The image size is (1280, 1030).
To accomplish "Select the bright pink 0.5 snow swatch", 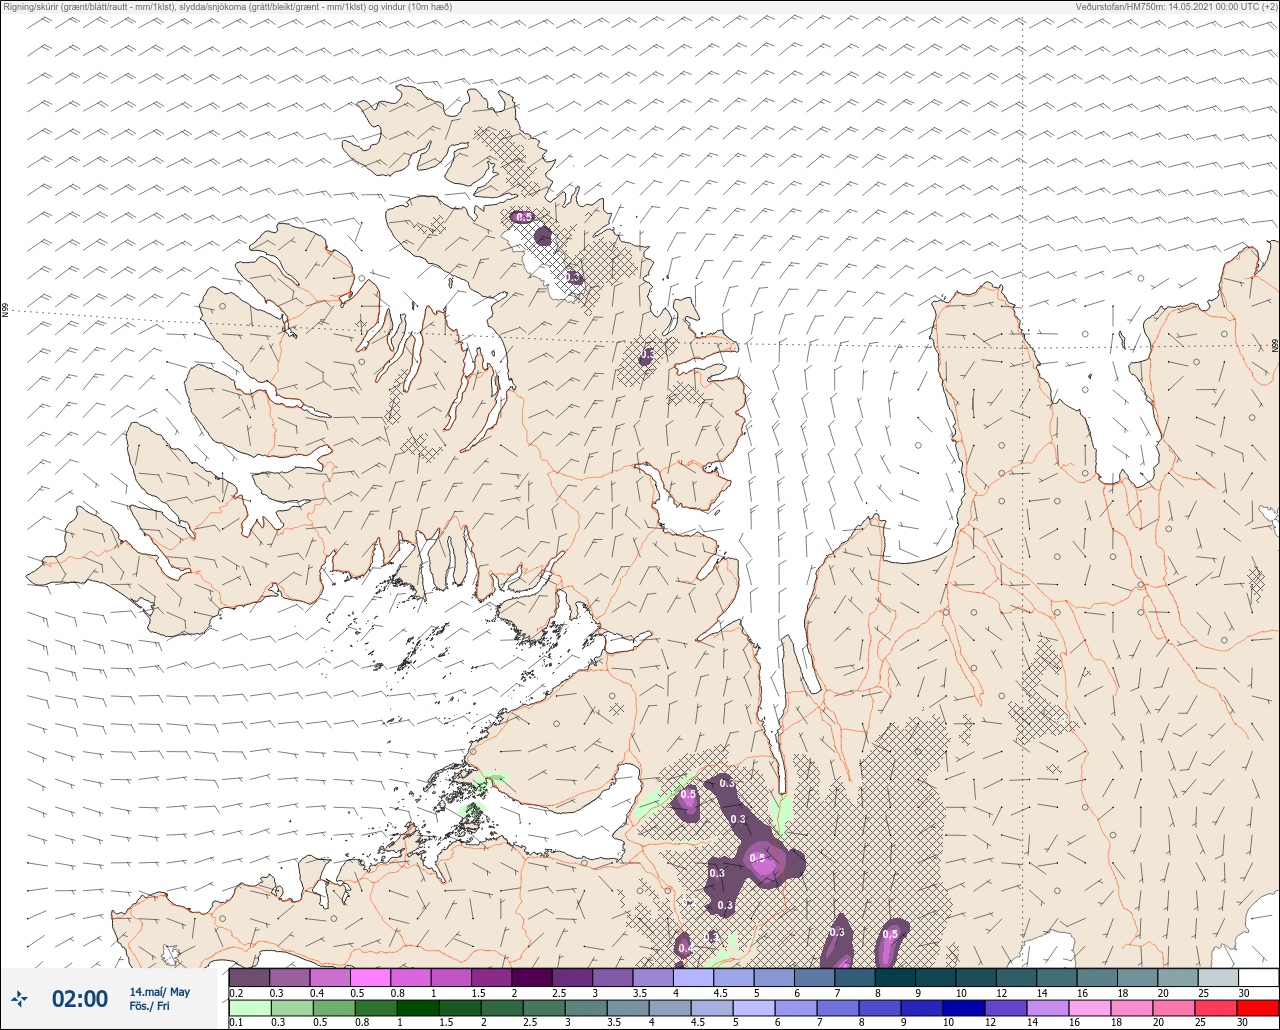I will tap(370, 976).
